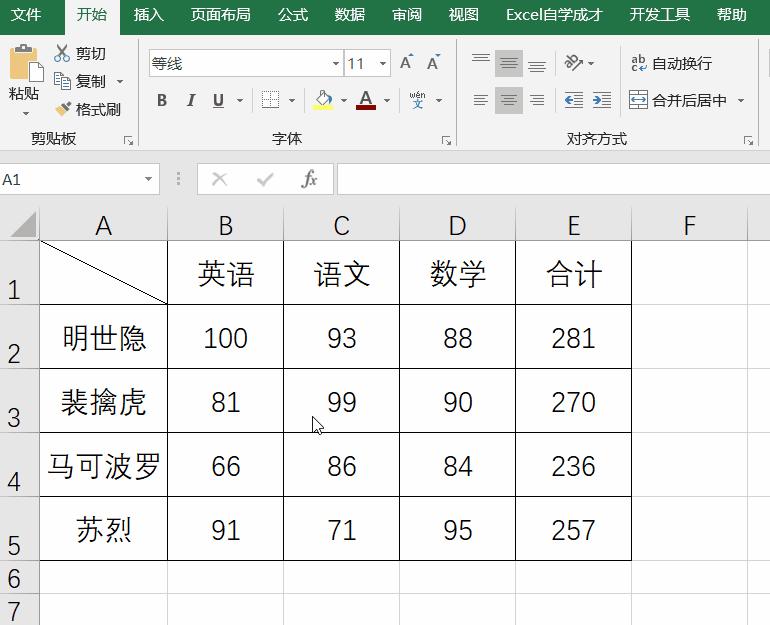Select the cell 马可波罗
Screen dimensions: 770x625
pos(104,464)
